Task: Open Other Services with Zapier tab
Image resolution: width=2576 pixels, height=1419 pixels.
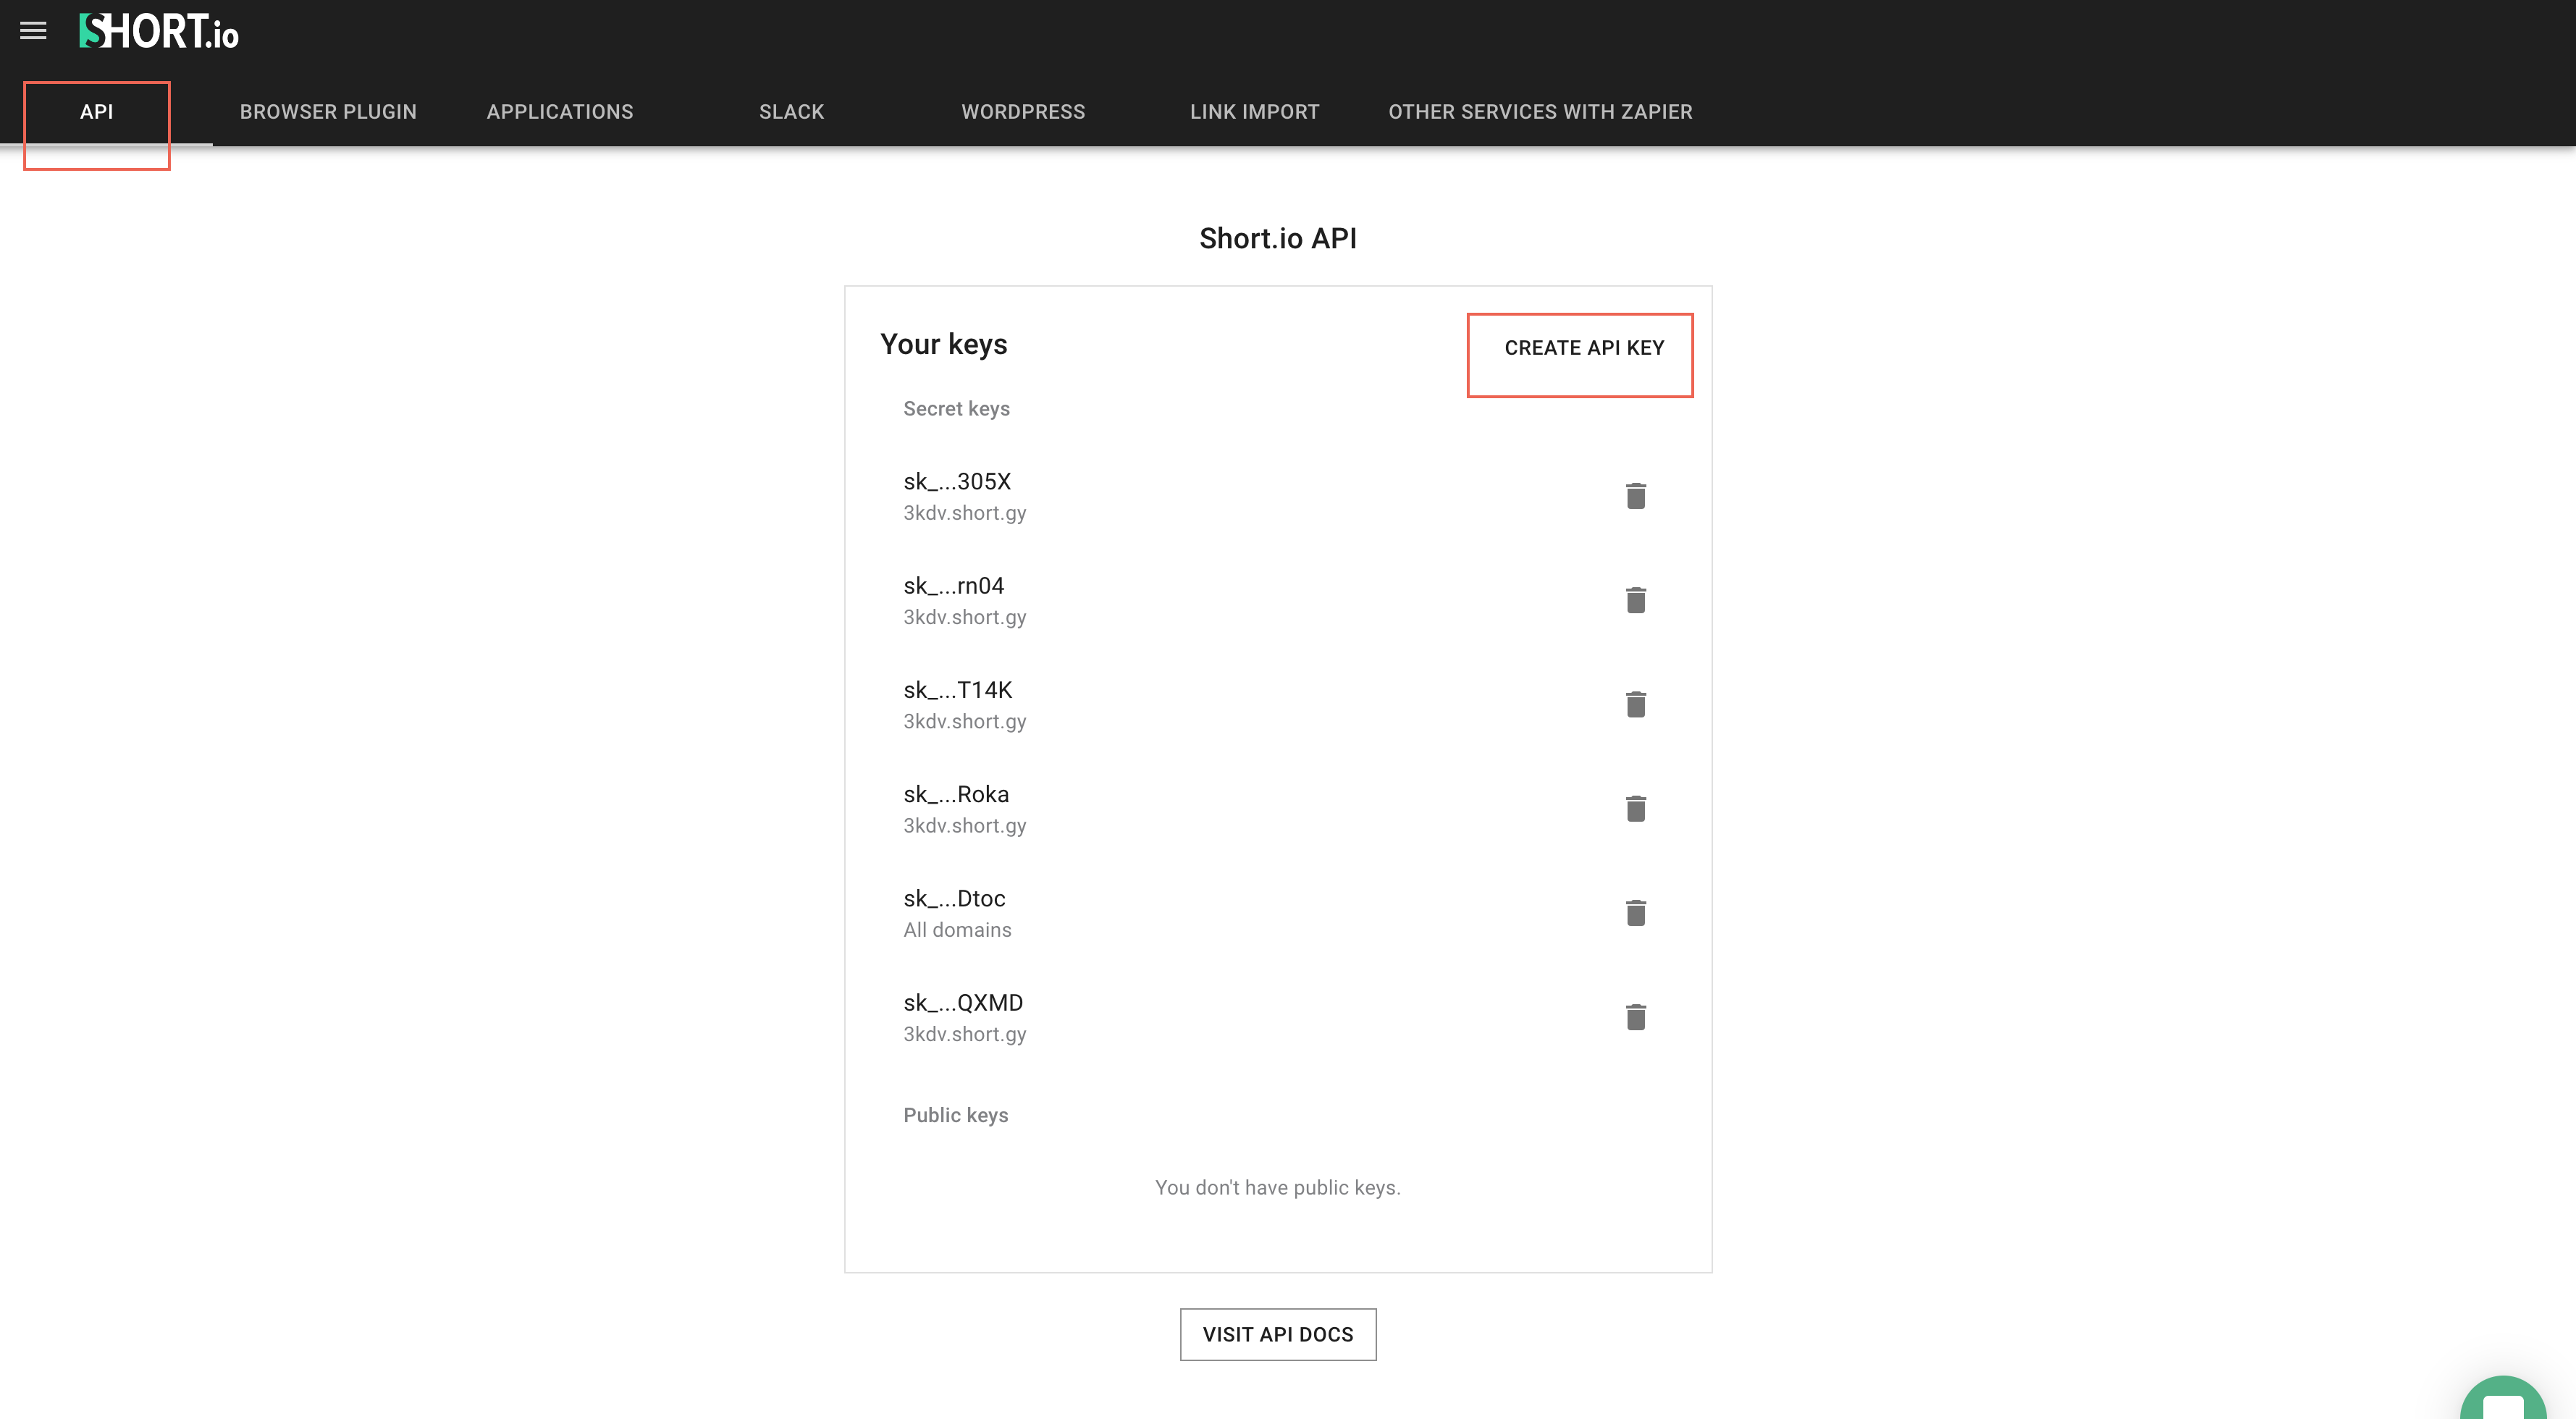Action: (x=1540, y=112)
